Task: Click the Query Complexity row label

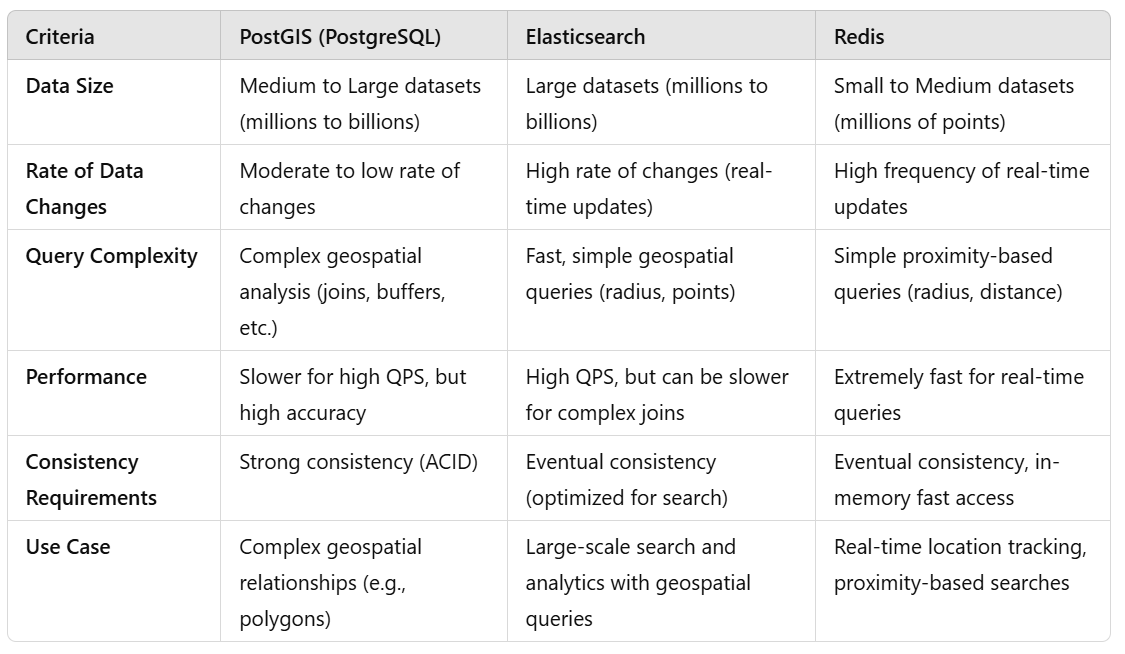Action: click(111, 257)
